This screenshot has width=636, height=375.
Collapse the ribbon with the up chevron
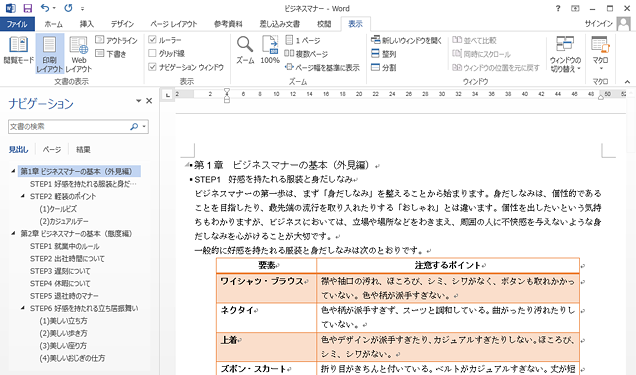[x=627, y=81]
